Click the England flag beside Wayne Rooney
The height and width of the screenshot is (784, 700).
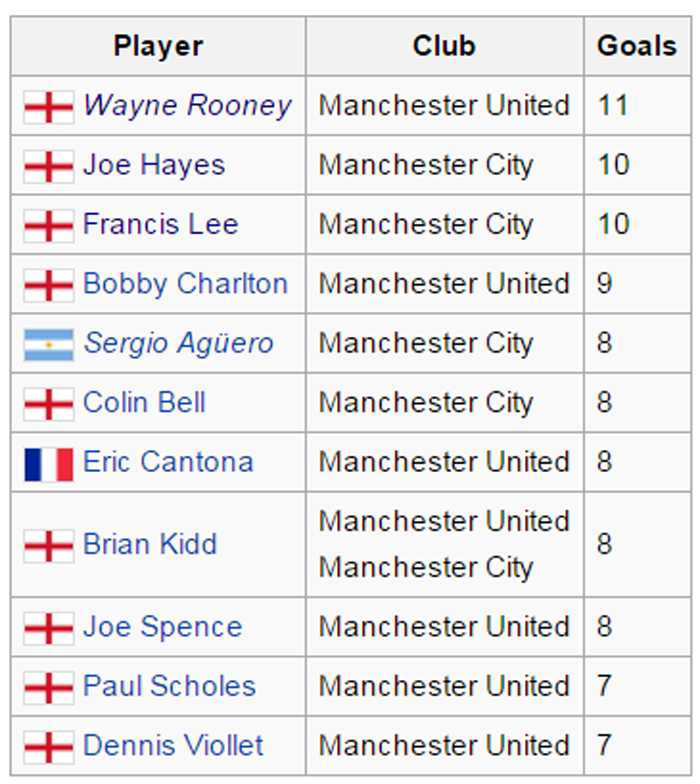pos(48,106)
